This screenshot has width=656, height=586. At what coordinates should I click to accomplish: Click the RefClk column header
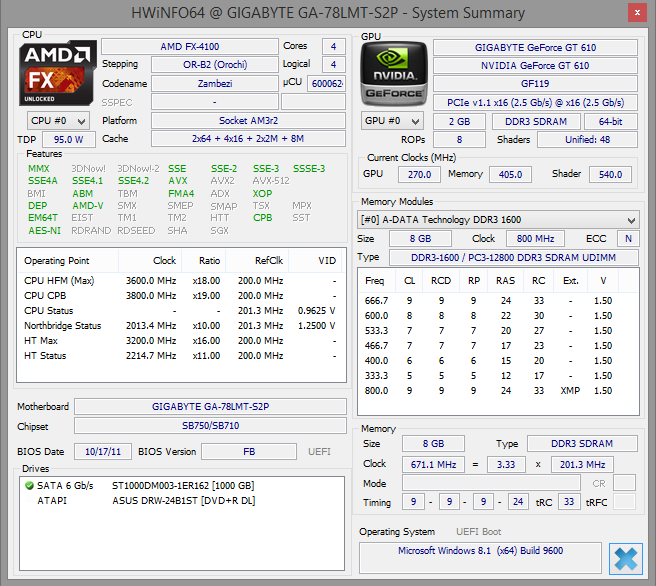pyautogui.click(x=257, y=261)
